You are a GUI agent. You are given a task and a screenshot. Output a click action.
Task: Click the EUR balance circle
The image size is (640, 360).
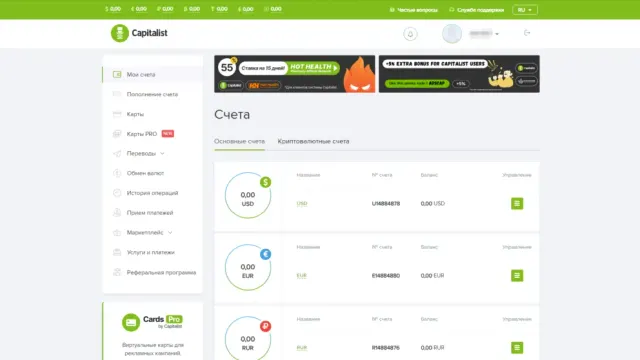248,267
